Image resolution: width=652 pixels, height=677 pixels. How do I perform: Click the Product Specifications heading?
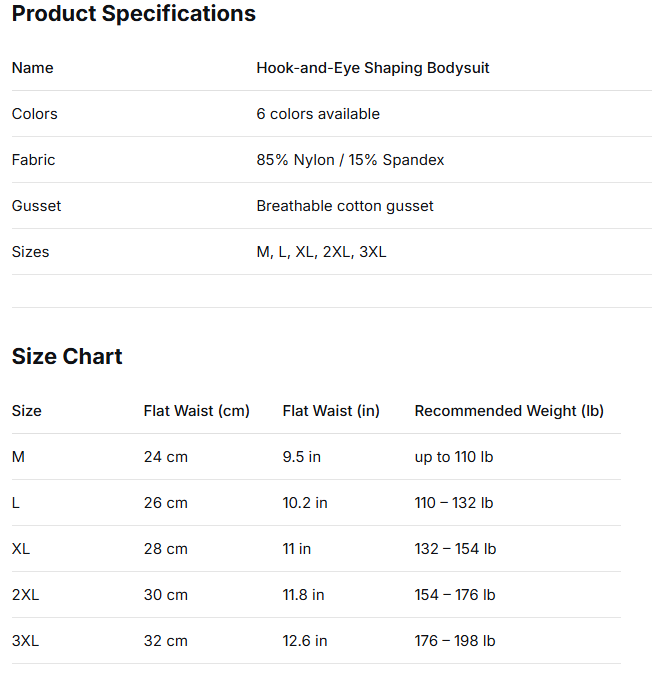(x=133, y=14)
